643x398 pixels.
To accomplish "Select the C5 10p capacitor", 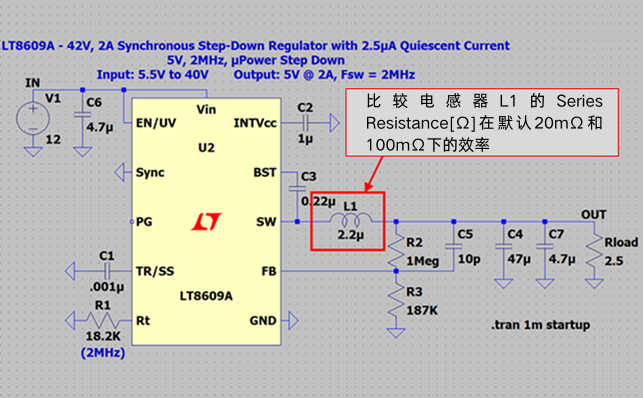I will 454,246.
